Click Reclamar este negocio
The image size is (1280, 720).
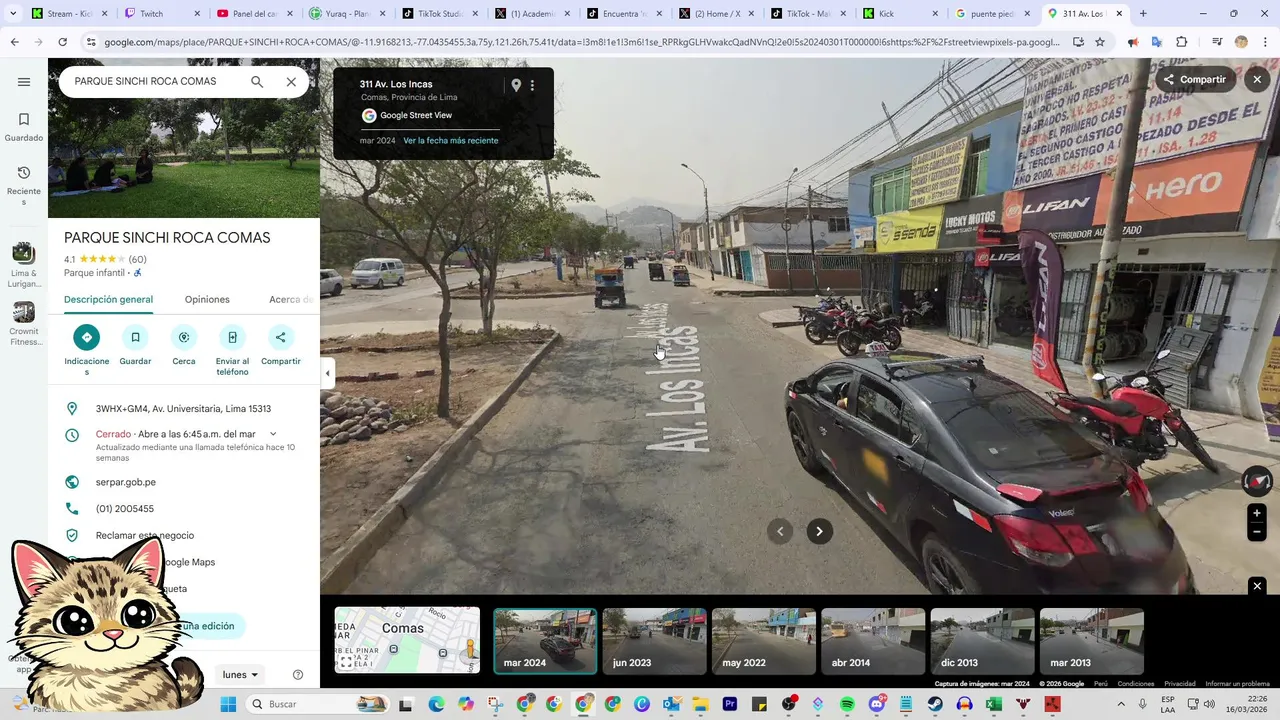point(145,536)
